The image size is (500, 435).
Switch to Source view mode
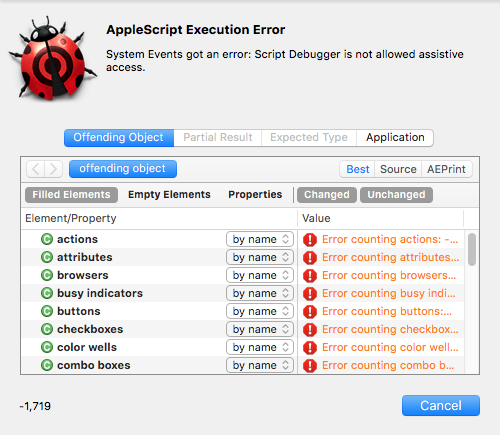point(398,169)
